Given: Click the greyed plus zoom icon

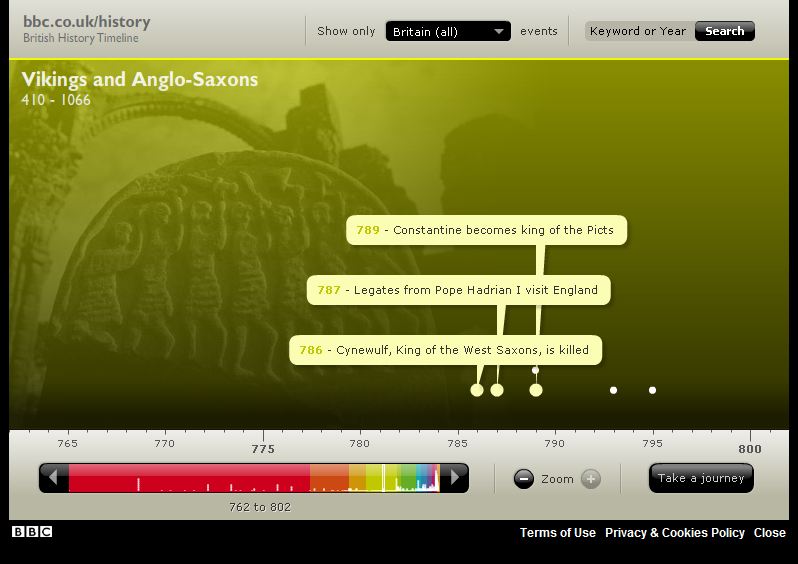Looking at the screenshot, I should point(591,478).
